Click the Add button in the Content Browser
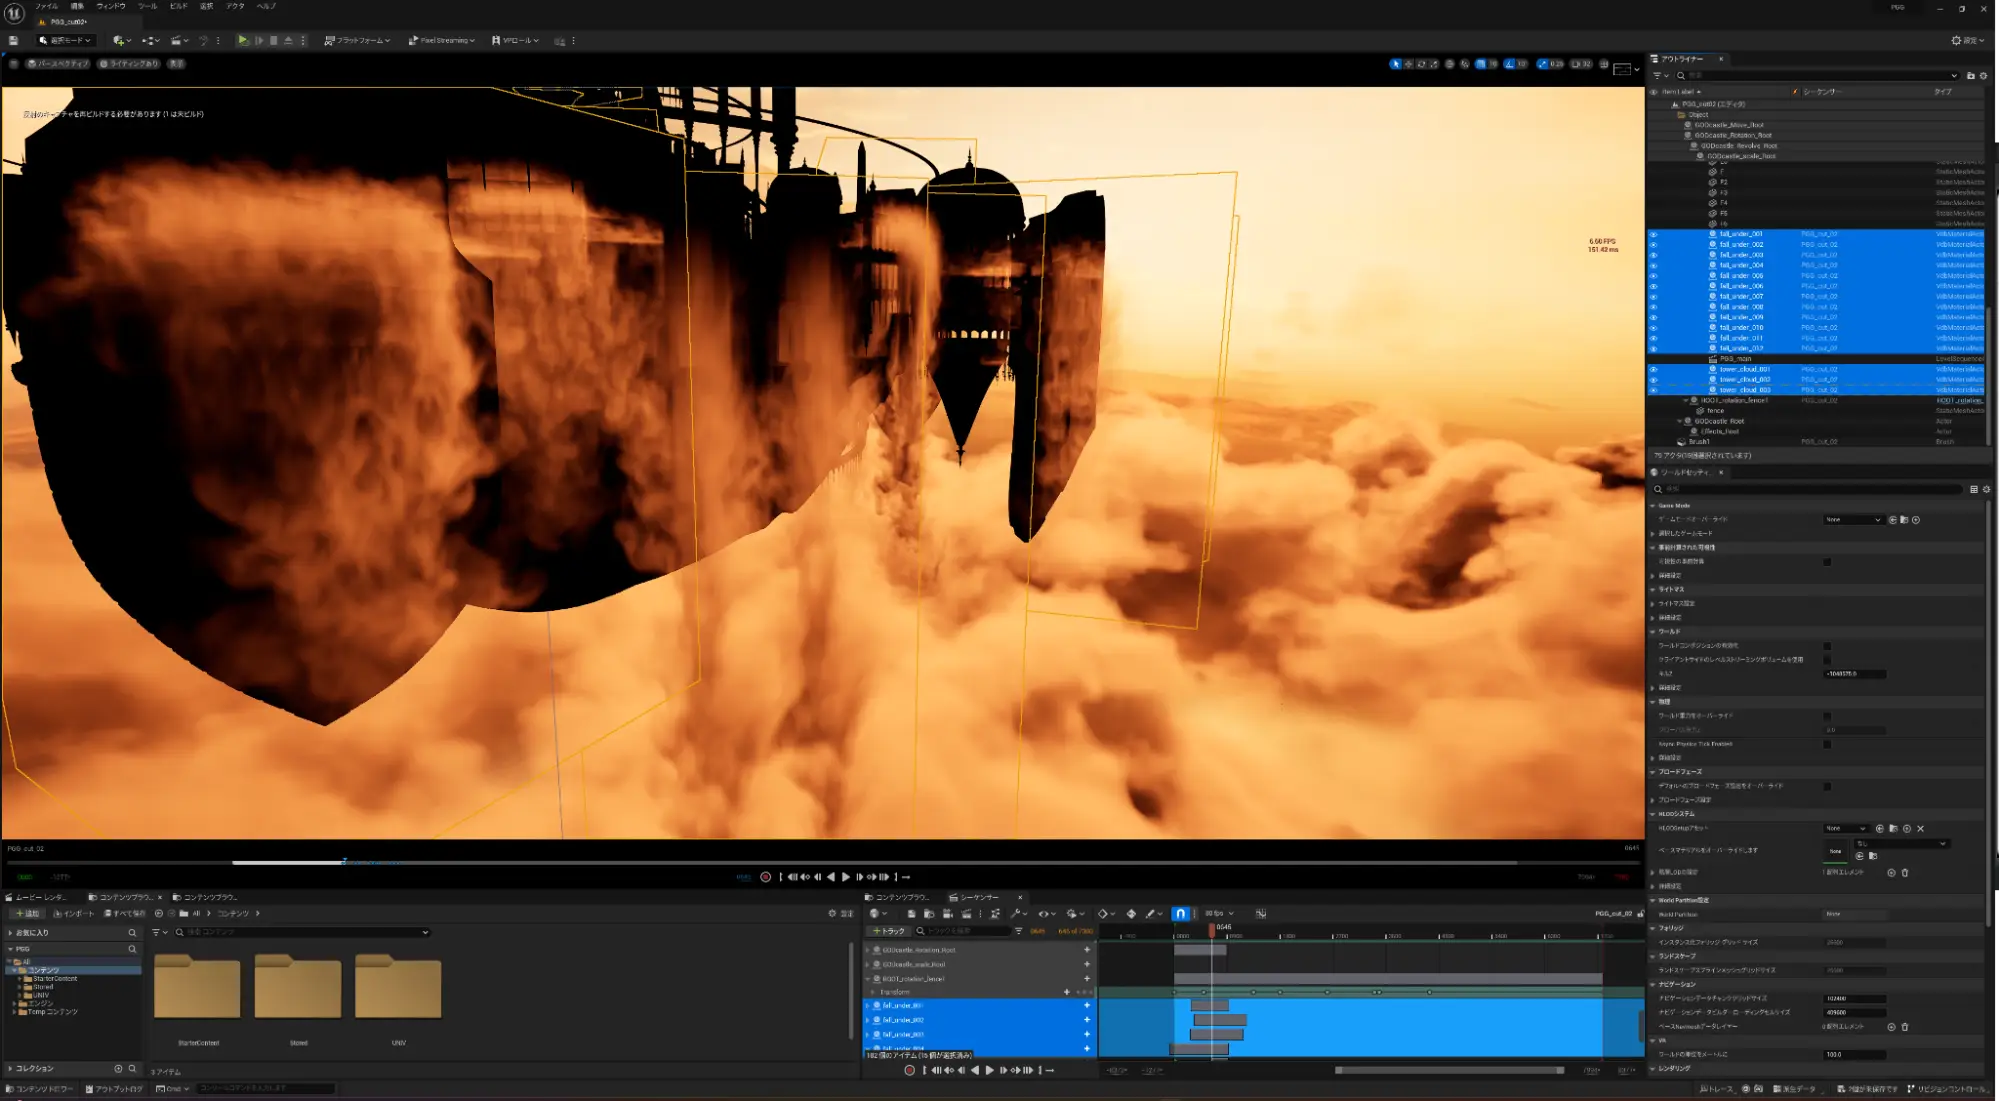Viewport: 1999px width, 1102px height. coord(27,914)
